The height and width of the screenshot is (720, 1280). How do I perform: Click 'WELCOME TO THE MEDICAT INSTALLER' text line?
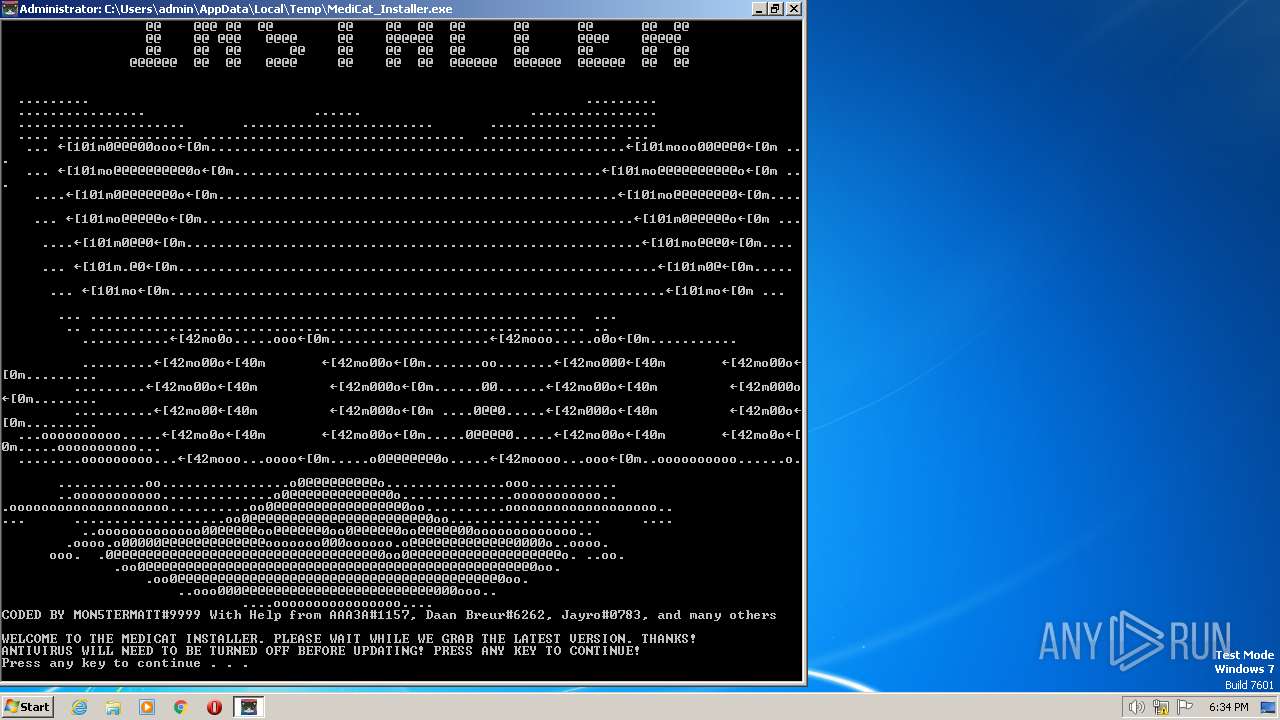349,639
